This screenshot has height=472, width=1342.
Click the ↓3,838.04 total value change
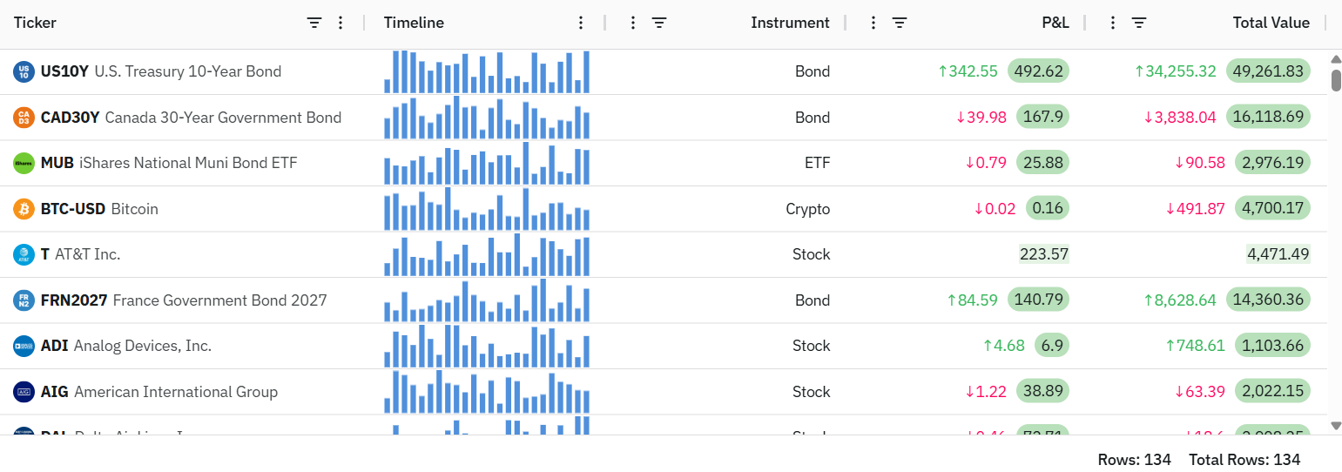(x=1180, y=118)
